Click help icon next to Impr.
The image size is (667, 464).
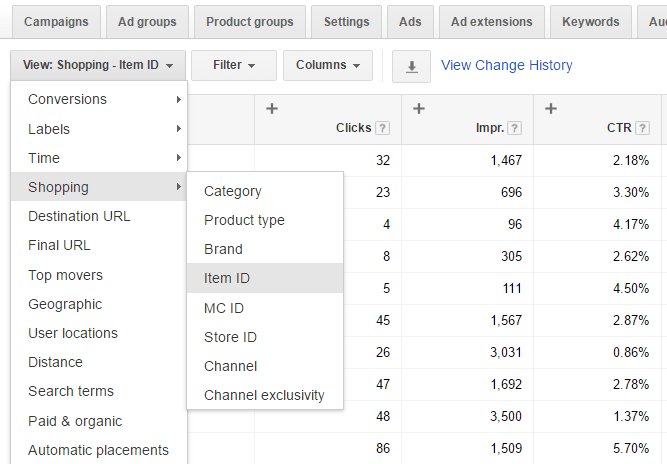tap(514, 128)
